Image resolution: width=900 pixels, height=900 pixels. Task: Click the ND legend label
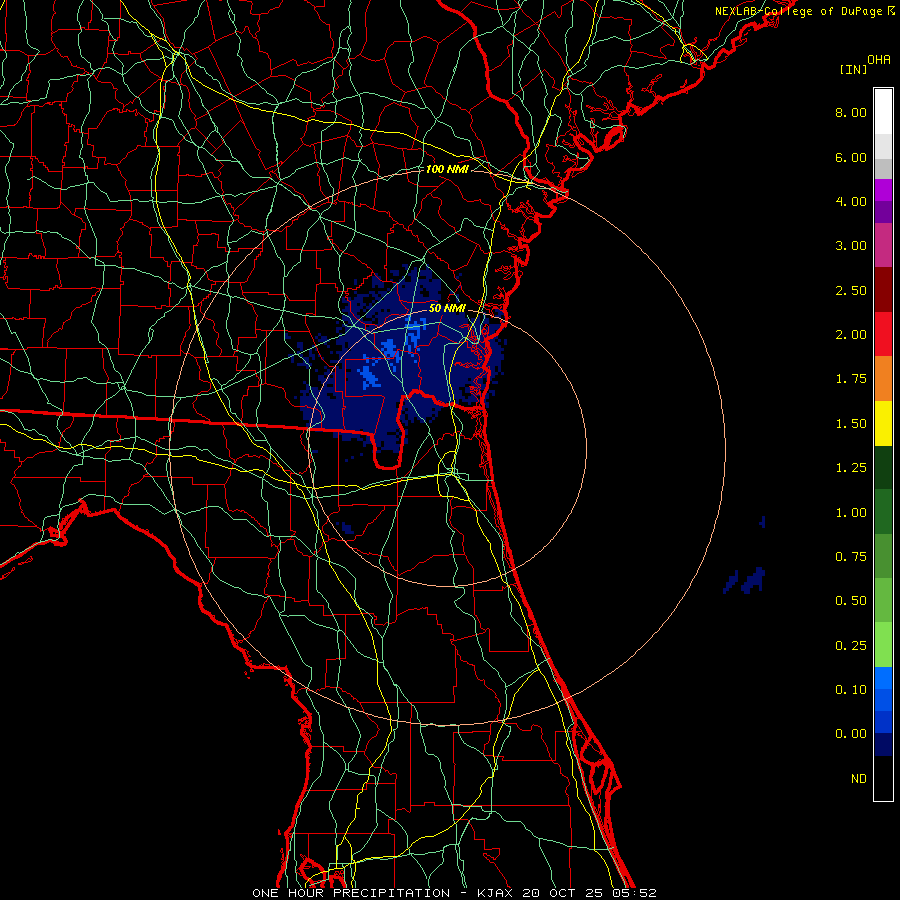click(x=859, y=779)
